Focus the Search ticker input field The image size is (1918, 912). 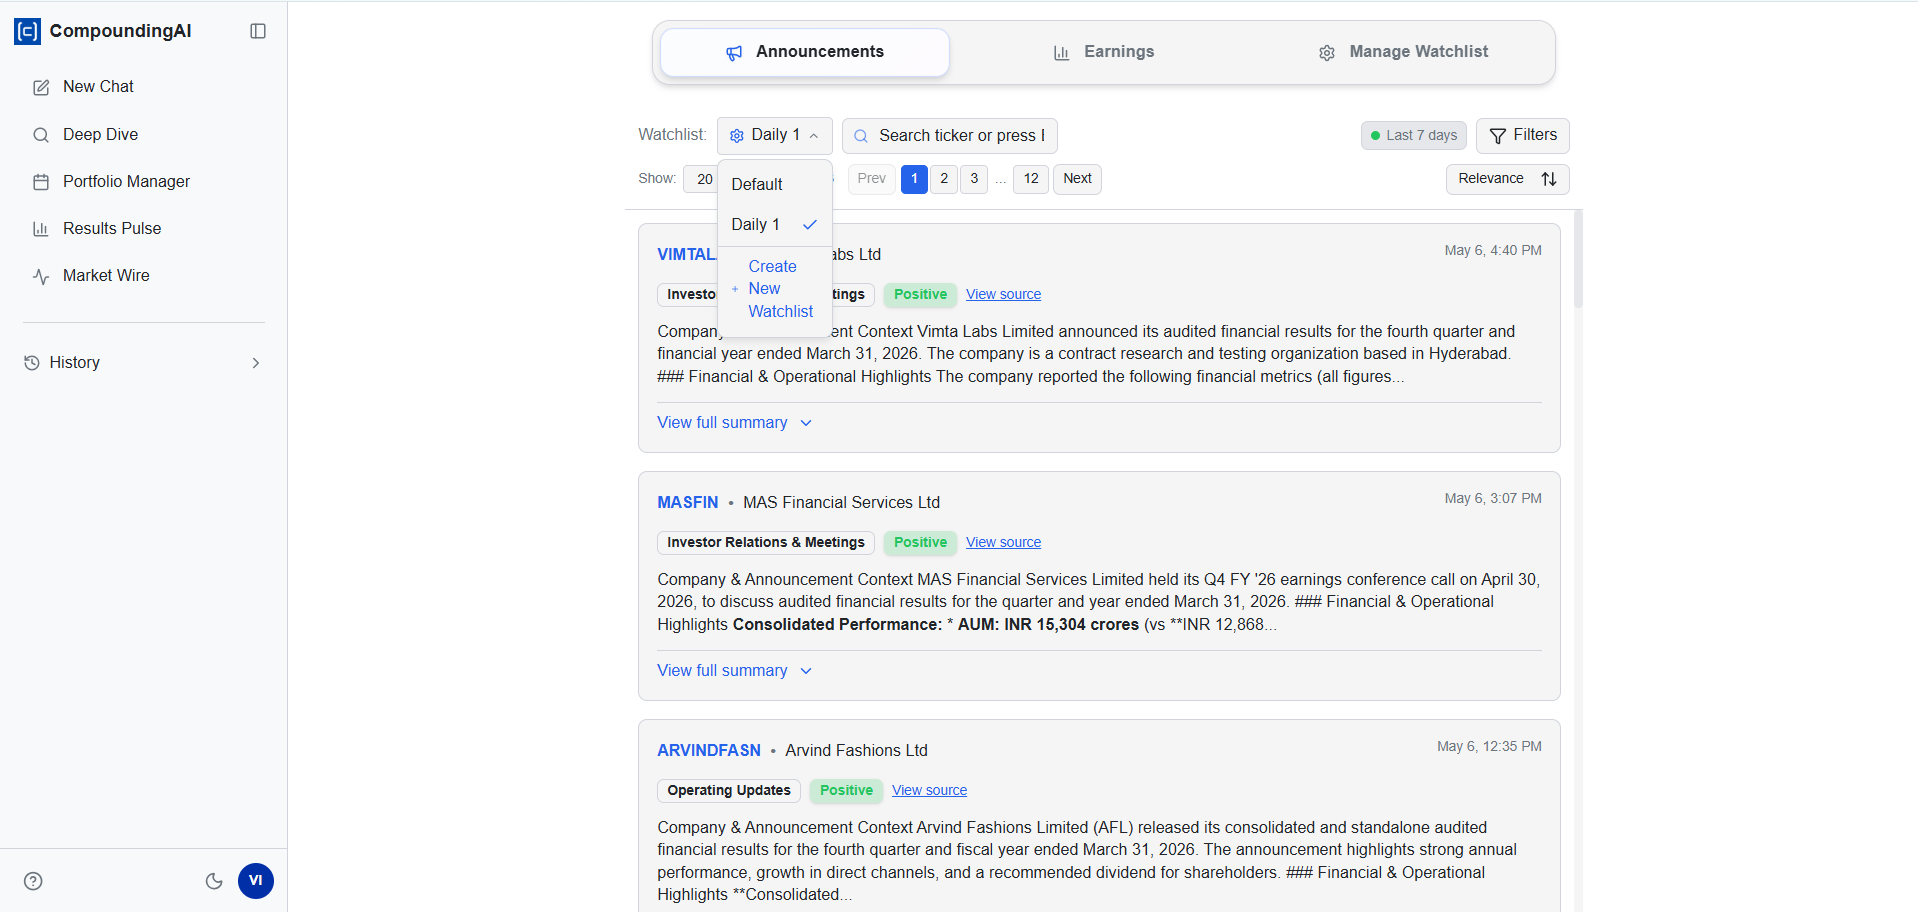(950, 135)
